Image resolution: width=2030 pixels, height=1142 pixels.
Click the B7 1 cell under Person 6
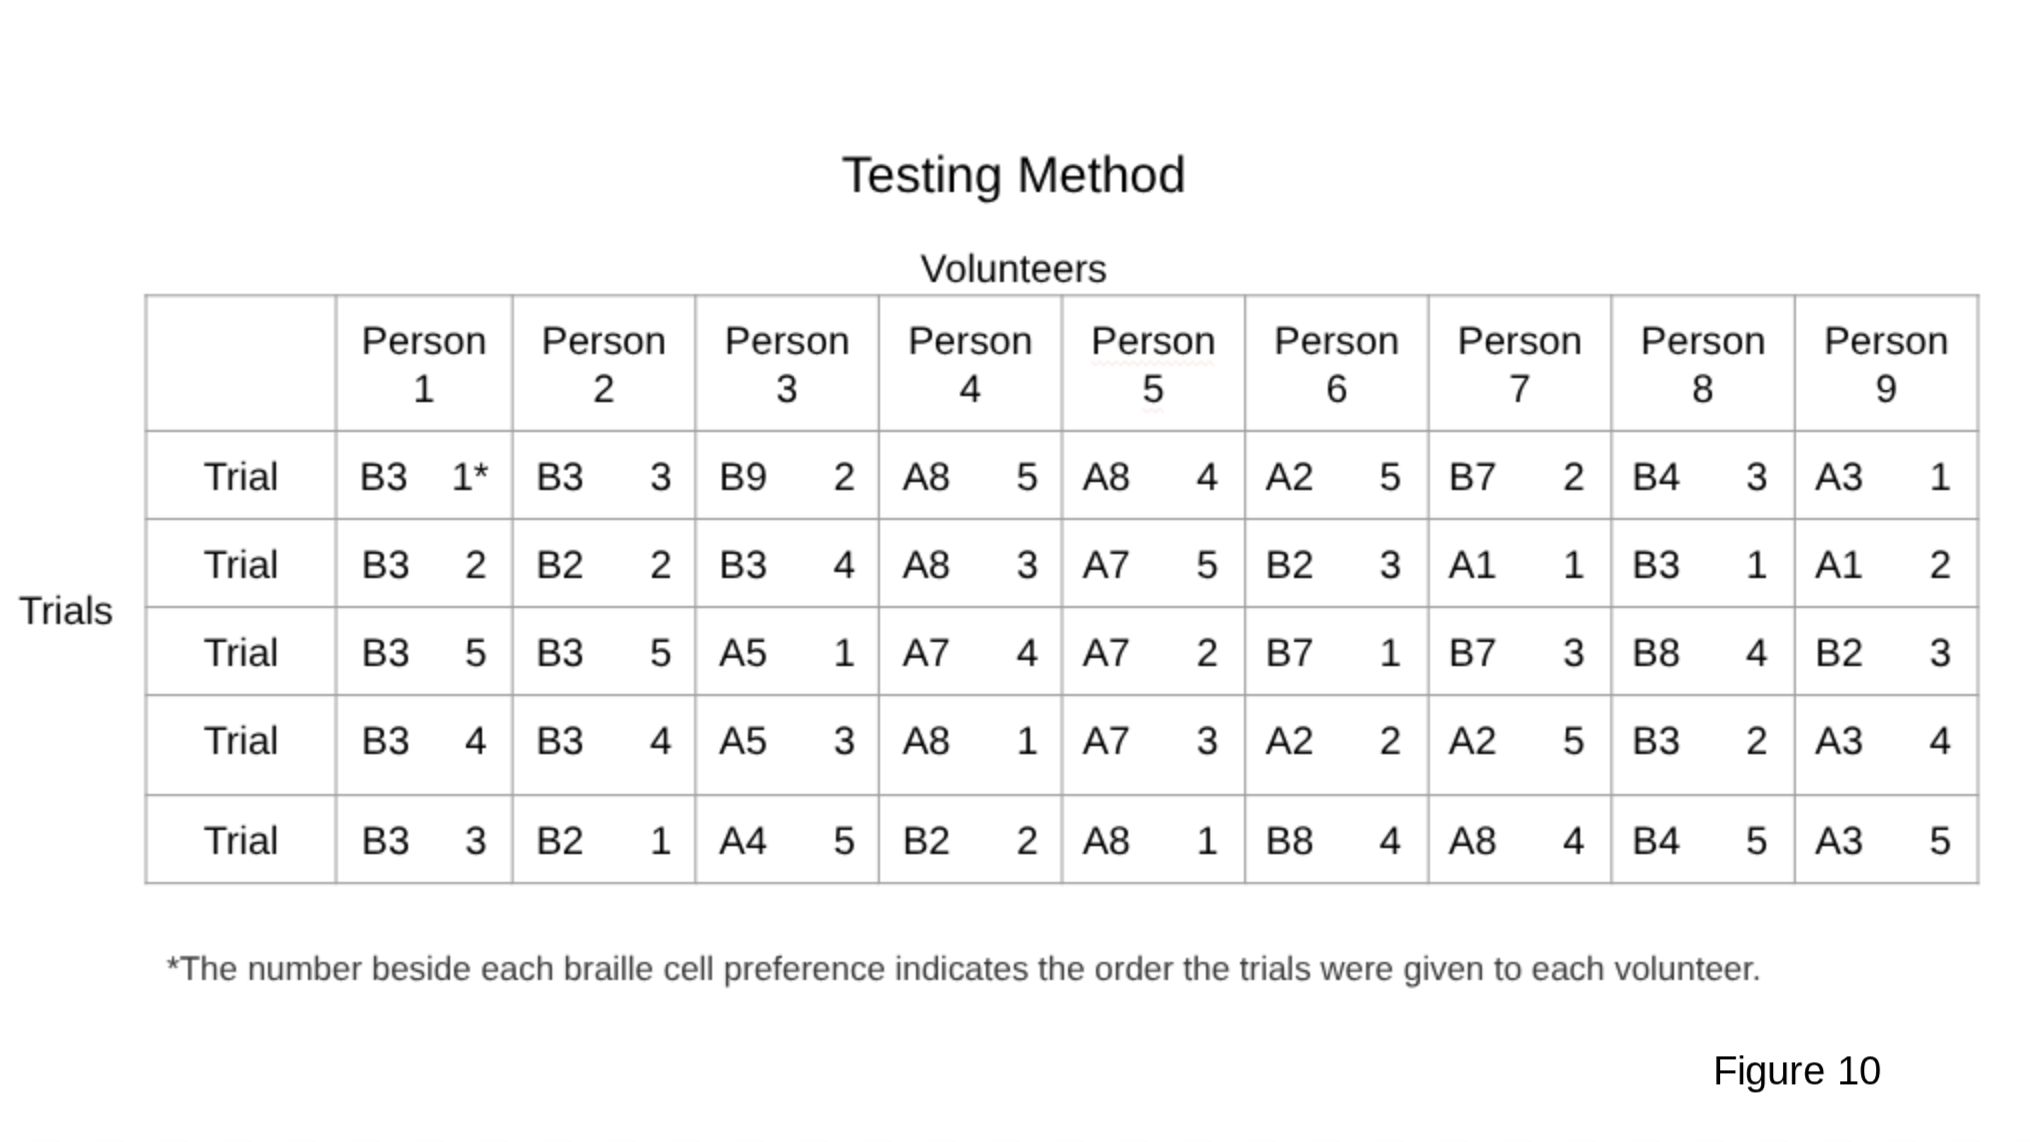[x=1336, y=652]
